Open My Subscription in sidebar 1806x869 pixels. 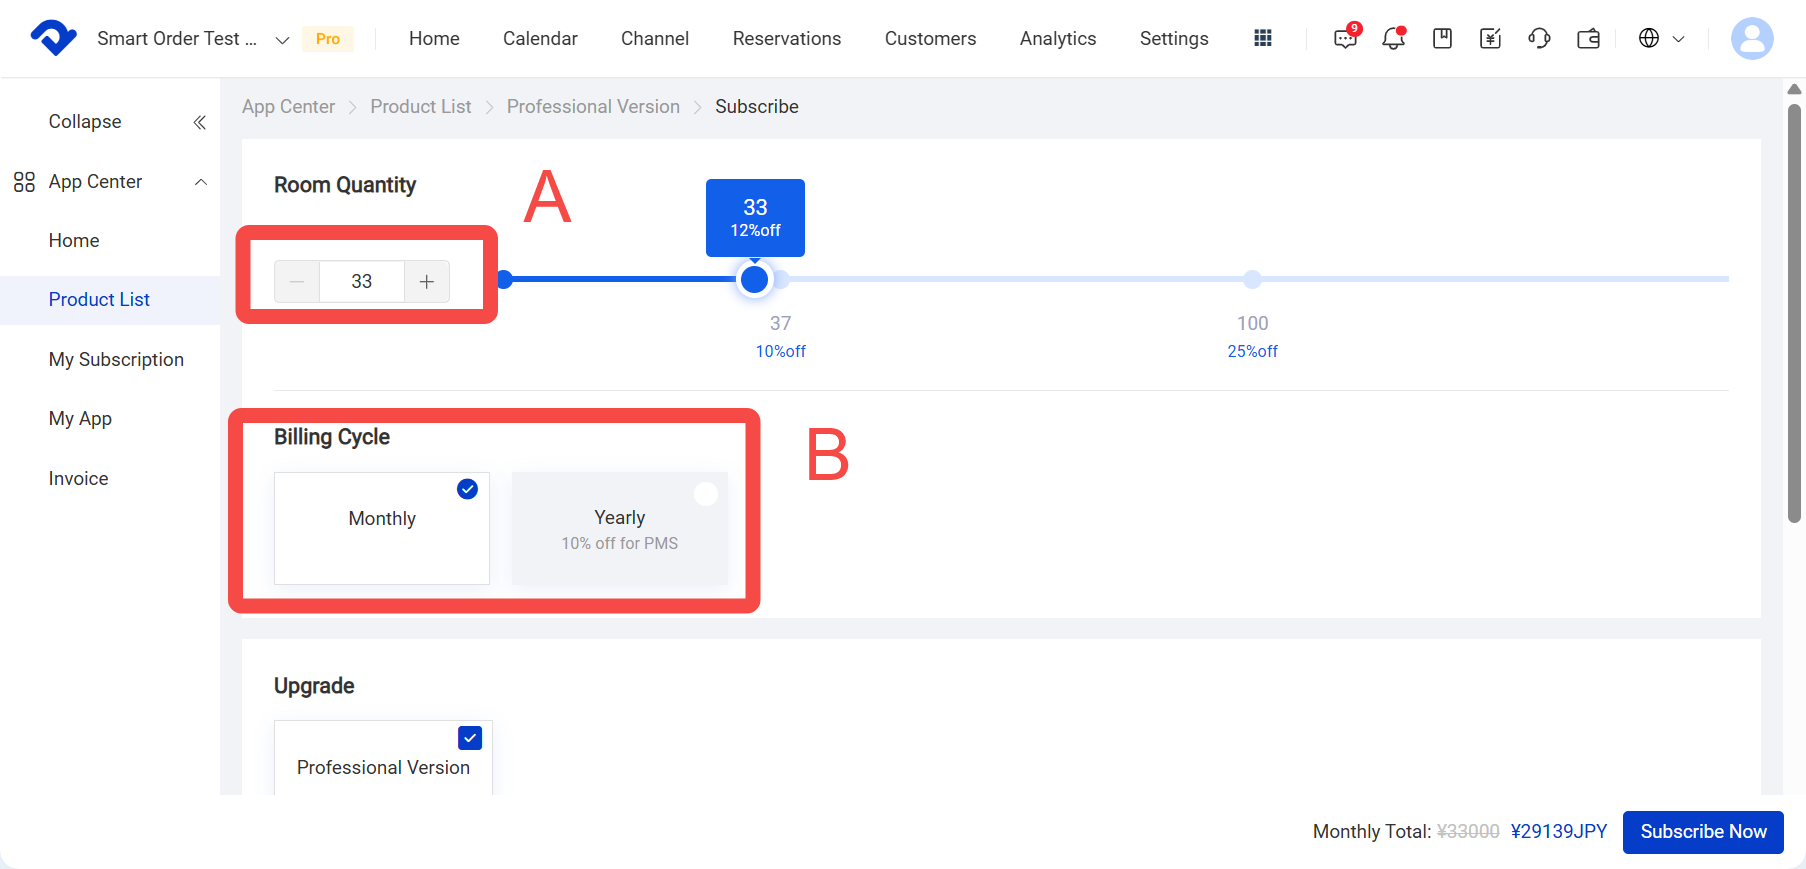click(x=116, y=359)
